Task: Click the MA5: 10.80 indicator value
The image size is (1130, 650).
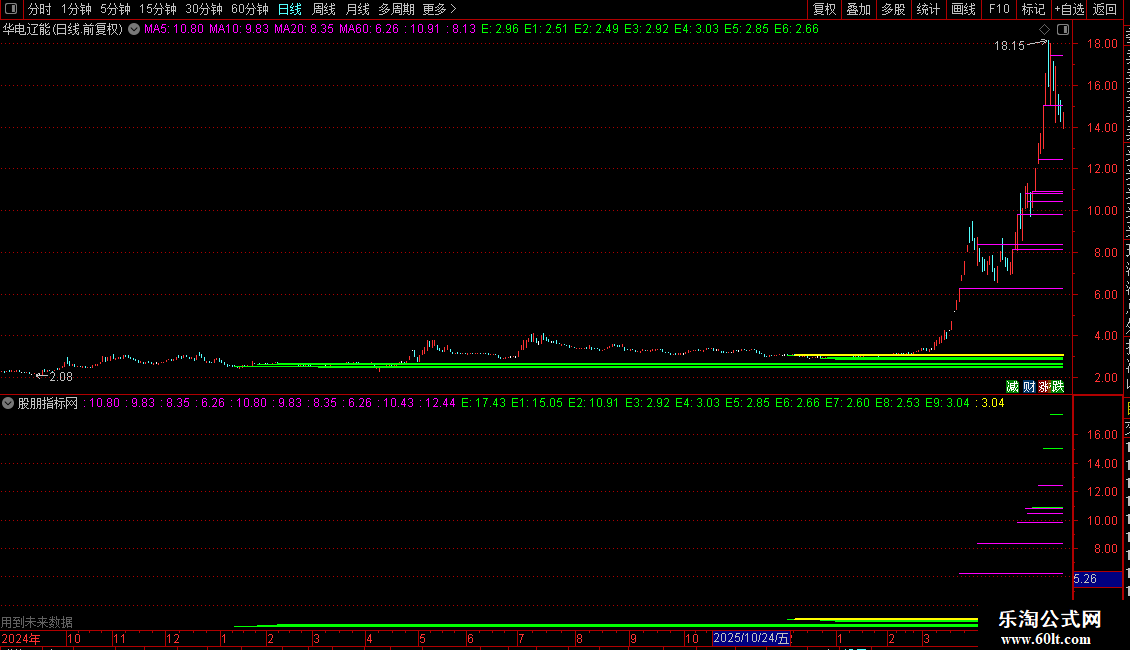Action: (174, 30)
